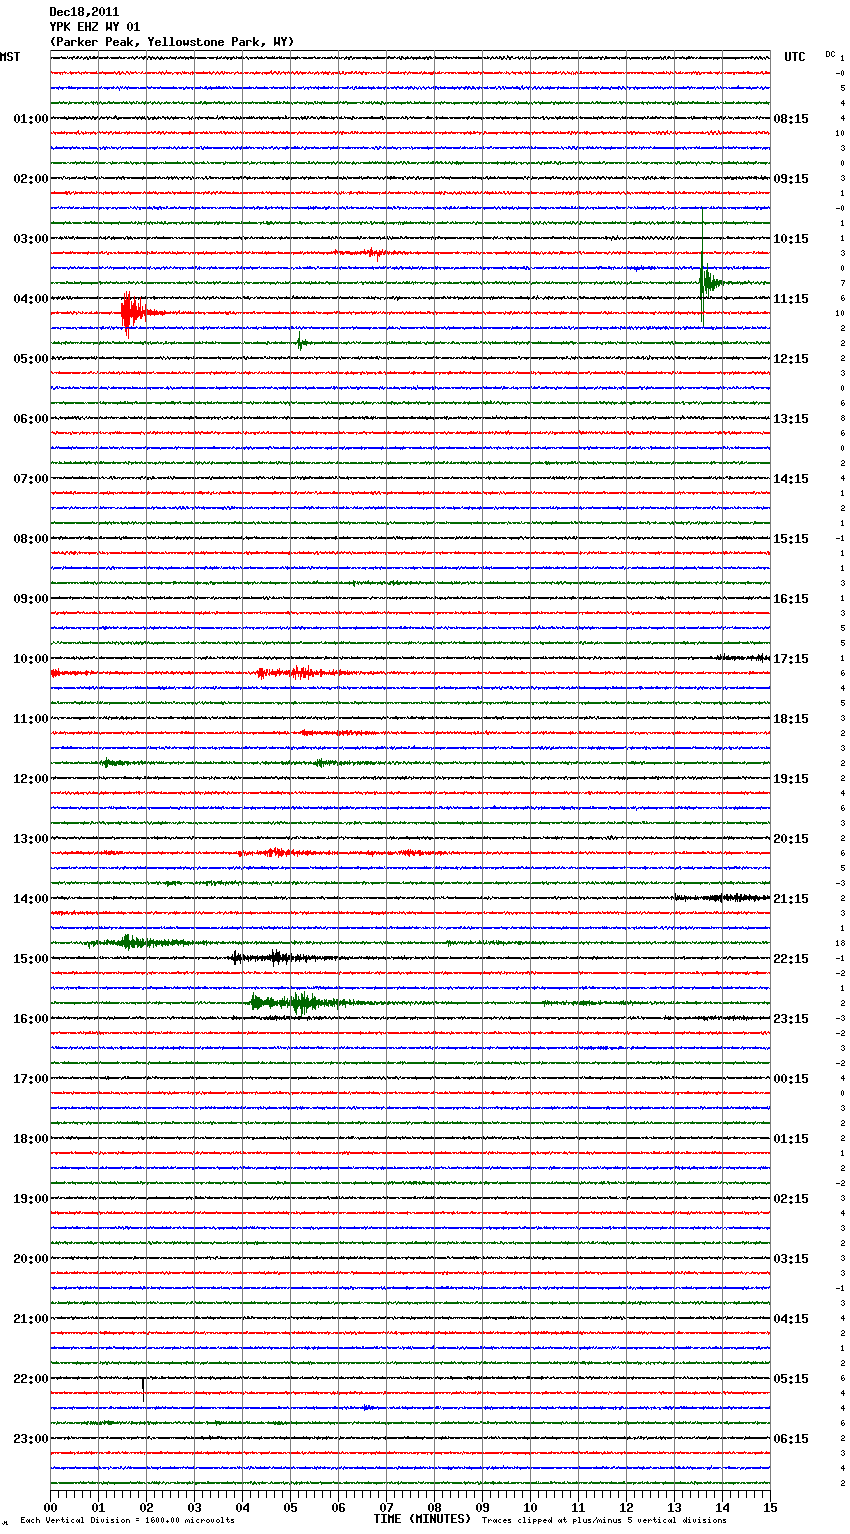
Task: Click the black spike on the 22:00 trace
Action: [143, 1388]
